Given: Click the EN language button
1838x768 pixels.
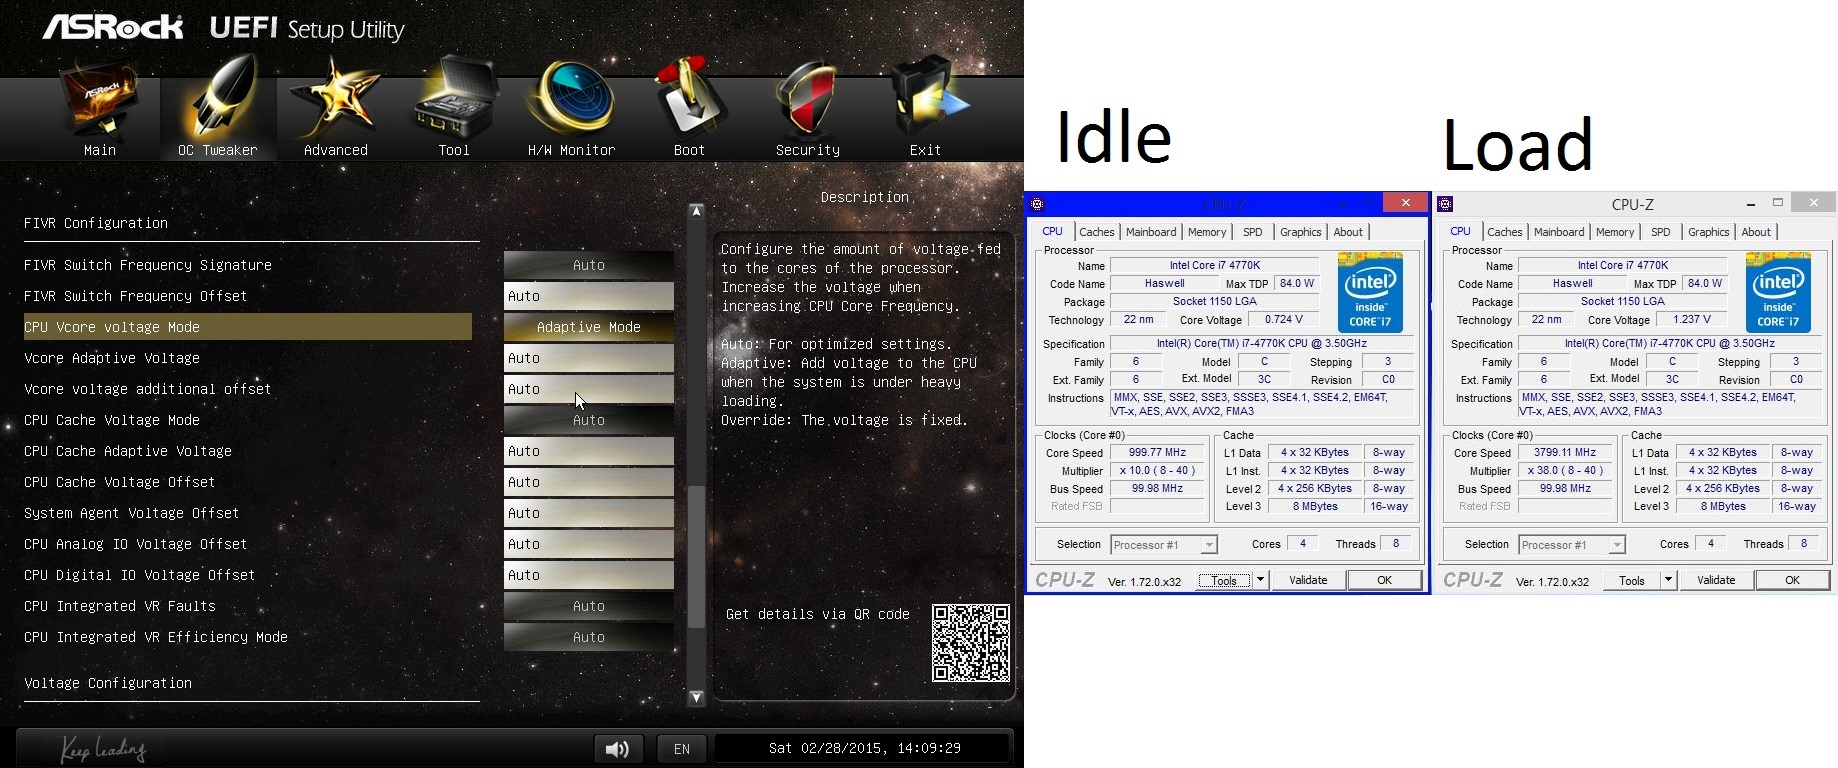Looking at the screenshot, I should (x=682, y=748).
